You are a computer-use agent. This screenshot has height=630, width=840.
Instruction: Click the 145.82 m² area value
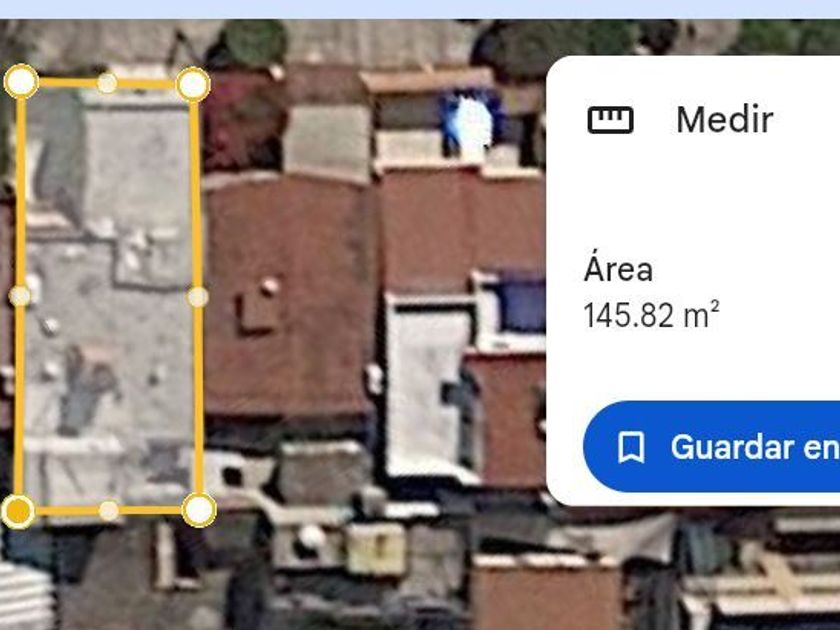click(x=651, y=315)
